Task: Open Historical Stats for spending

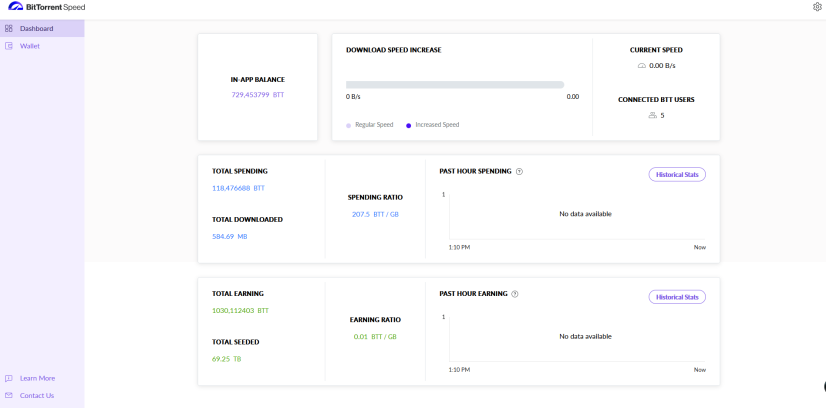Action: 677,174
